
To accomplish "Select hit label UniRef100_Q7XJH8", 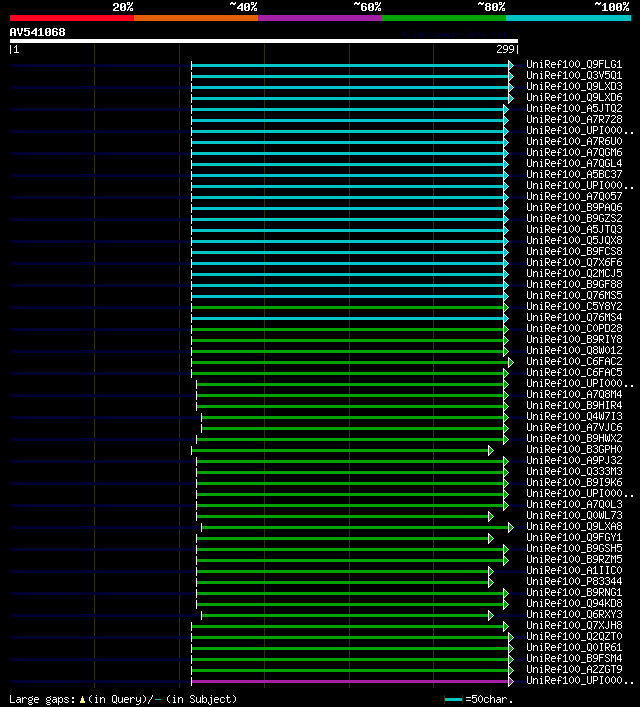I will pyautogui.click(x=574, y=625).
